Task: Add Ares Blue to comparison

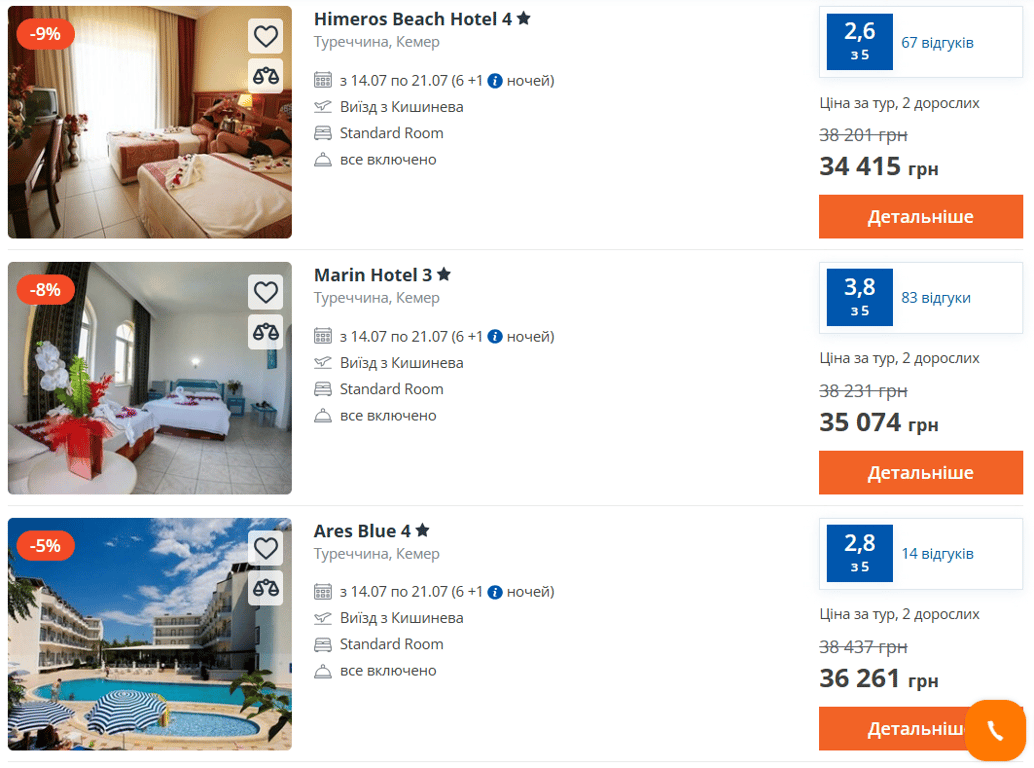Action: pyautogui.click(x=265, y=588)
